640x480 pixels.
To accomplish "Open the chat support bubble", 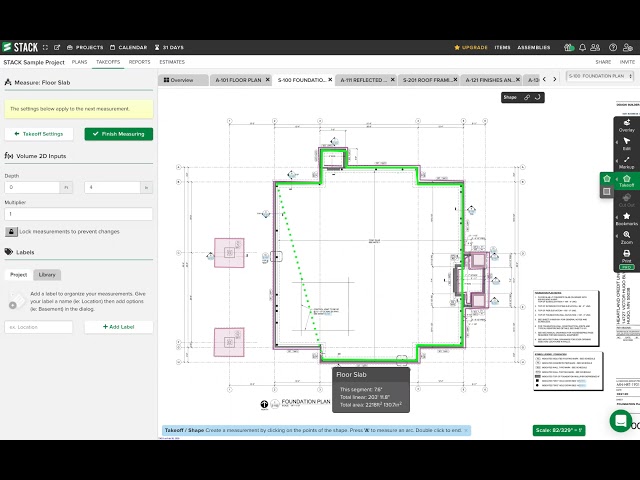I will [621, 420].
